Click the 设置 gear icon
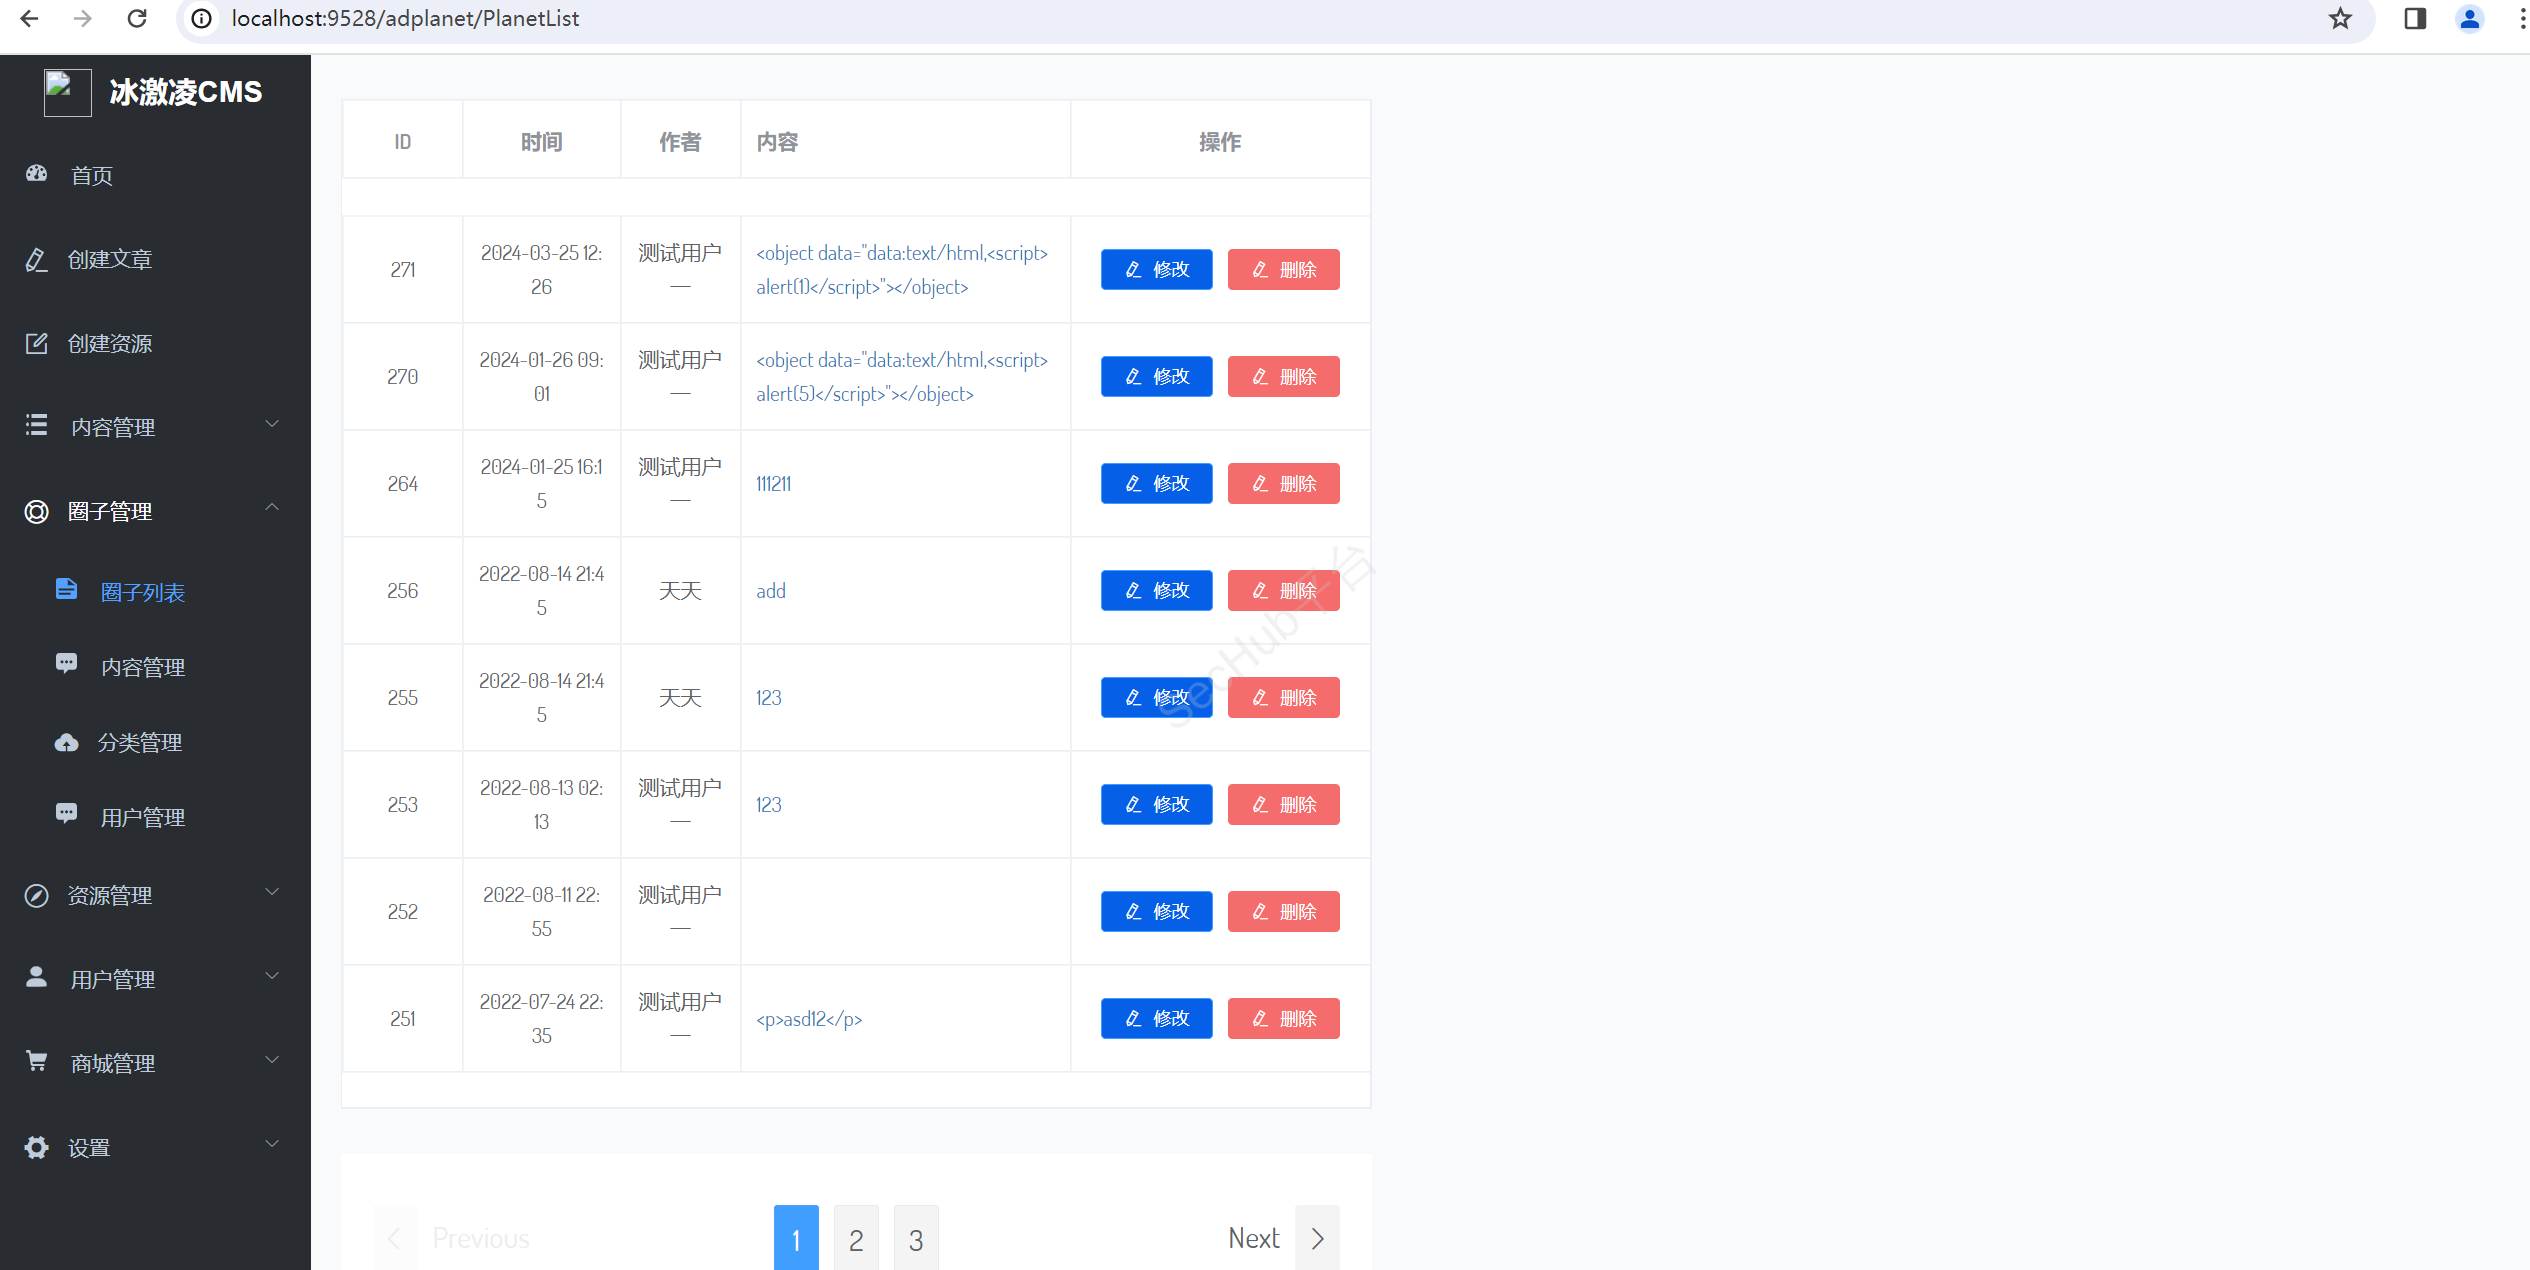Image resolution: width=2530 pixels, height=1270 pixels. pyautogui.click(x=37, y=1147)
